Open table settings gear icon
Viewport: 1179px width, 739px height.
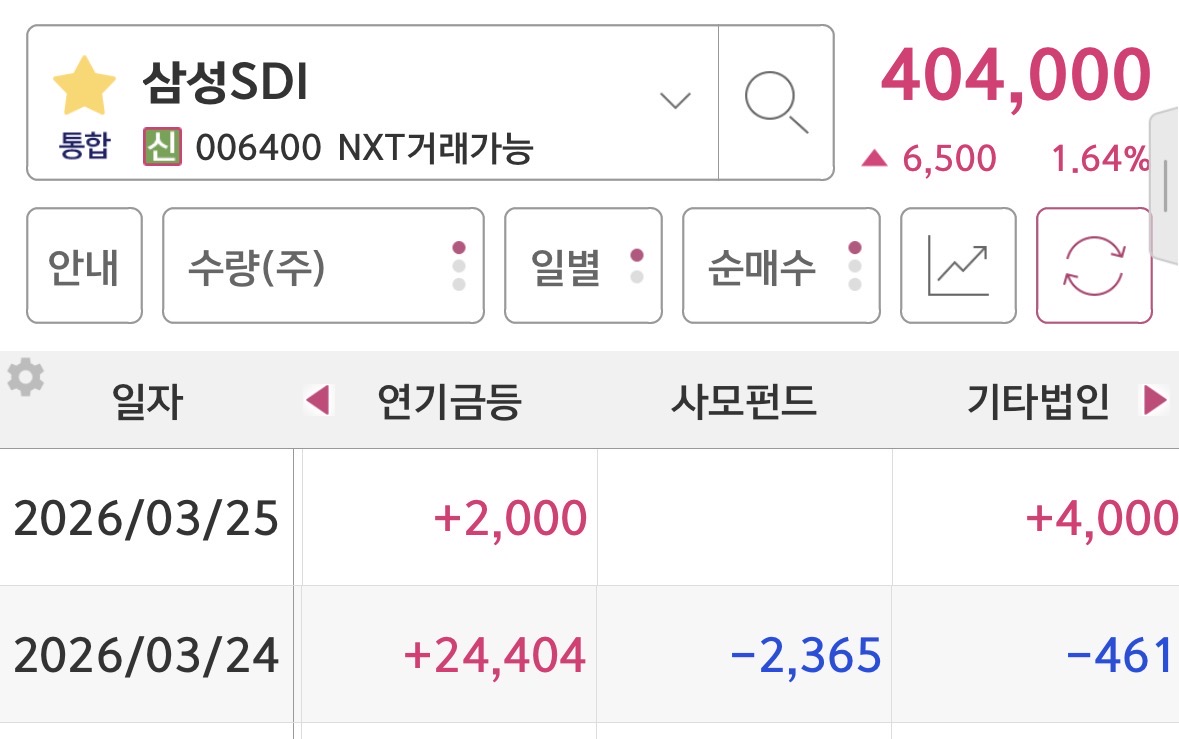pyautogui.click(x=25, y=379)
